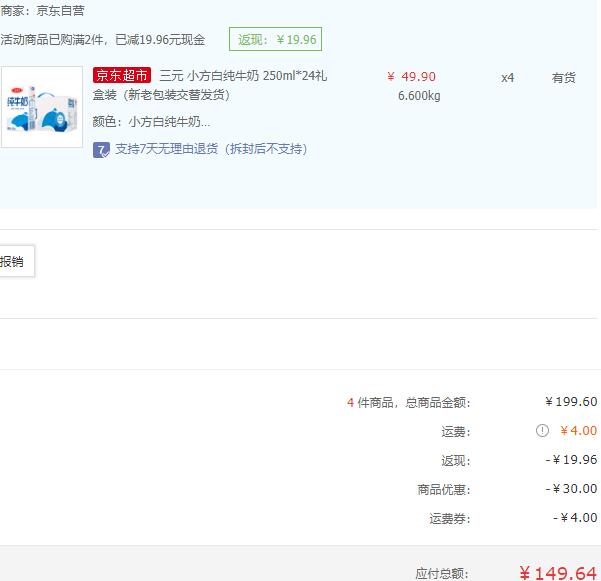The height and width of the screenshot is (581, 601).
Task: Click the 7-day return policy icon
Action: pos(101,150)
